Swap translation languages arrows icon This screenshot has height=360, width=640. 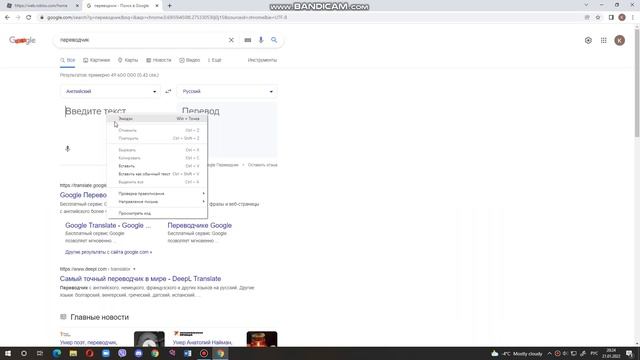pyautogui.click(x=168, y=91)
